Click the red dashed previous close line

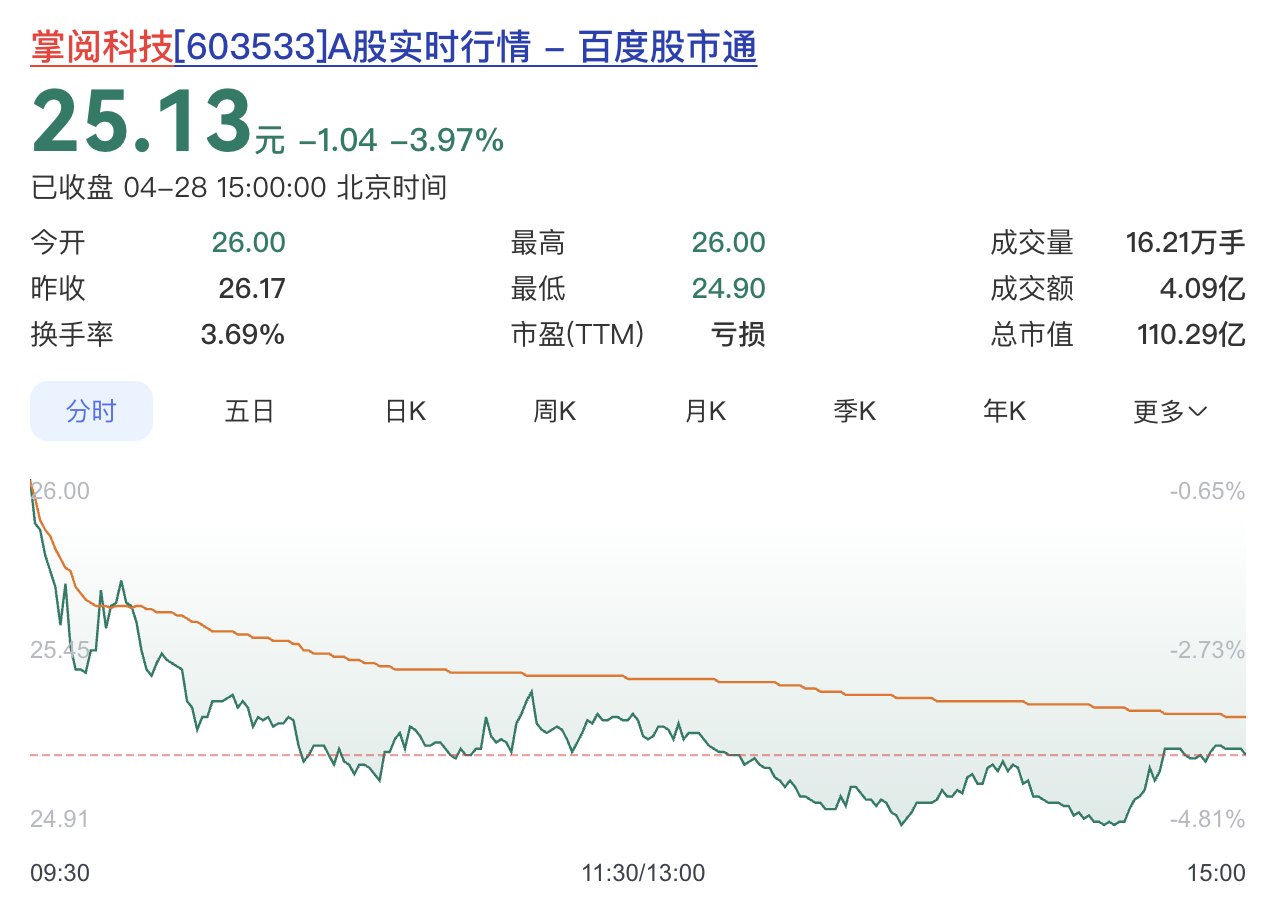tap(600, 753)
